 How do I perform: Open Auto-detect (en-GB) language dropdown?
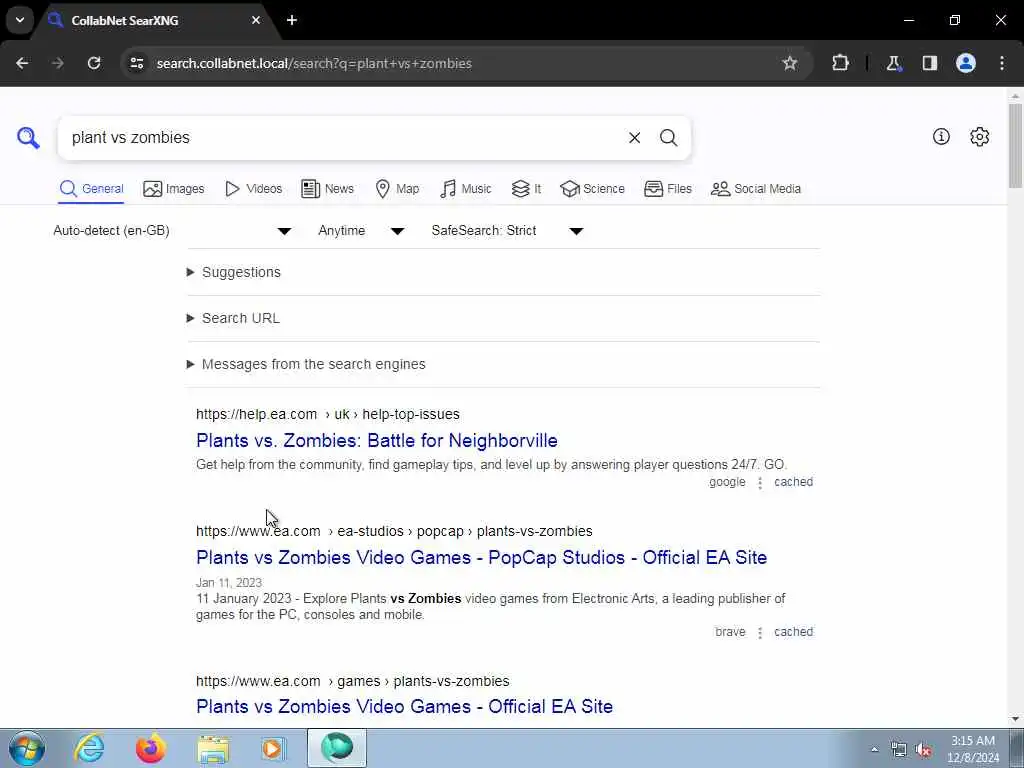[x=172, y=231]
